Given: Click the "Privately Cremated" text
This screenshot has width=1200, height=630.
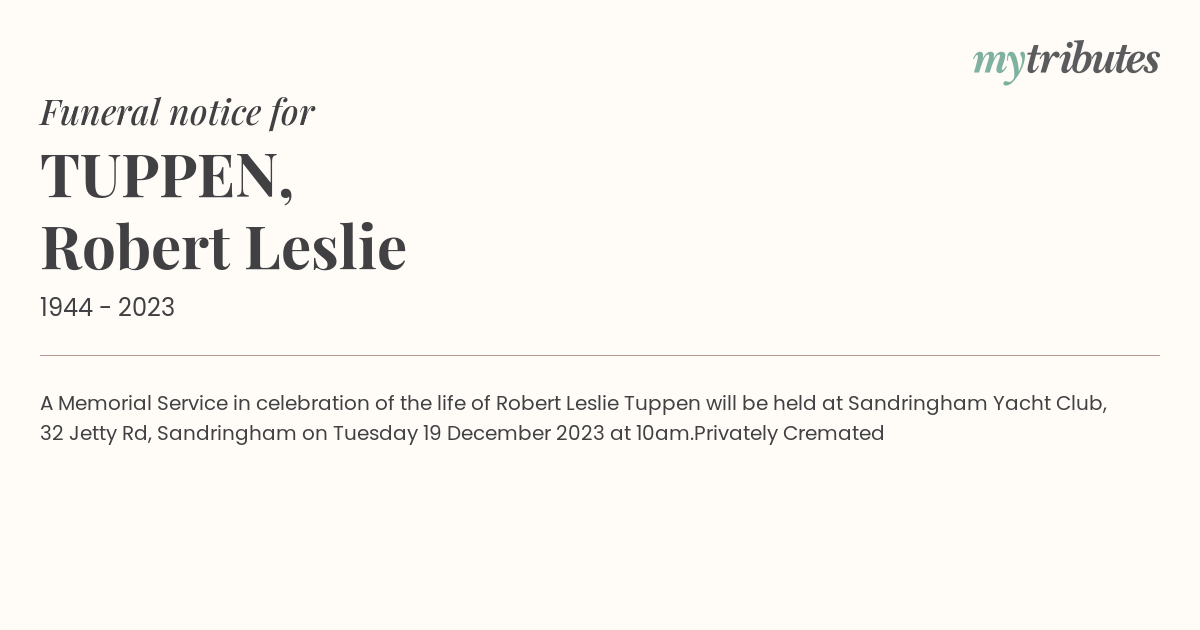Looking at the screenshot, I should click(790, 434).
